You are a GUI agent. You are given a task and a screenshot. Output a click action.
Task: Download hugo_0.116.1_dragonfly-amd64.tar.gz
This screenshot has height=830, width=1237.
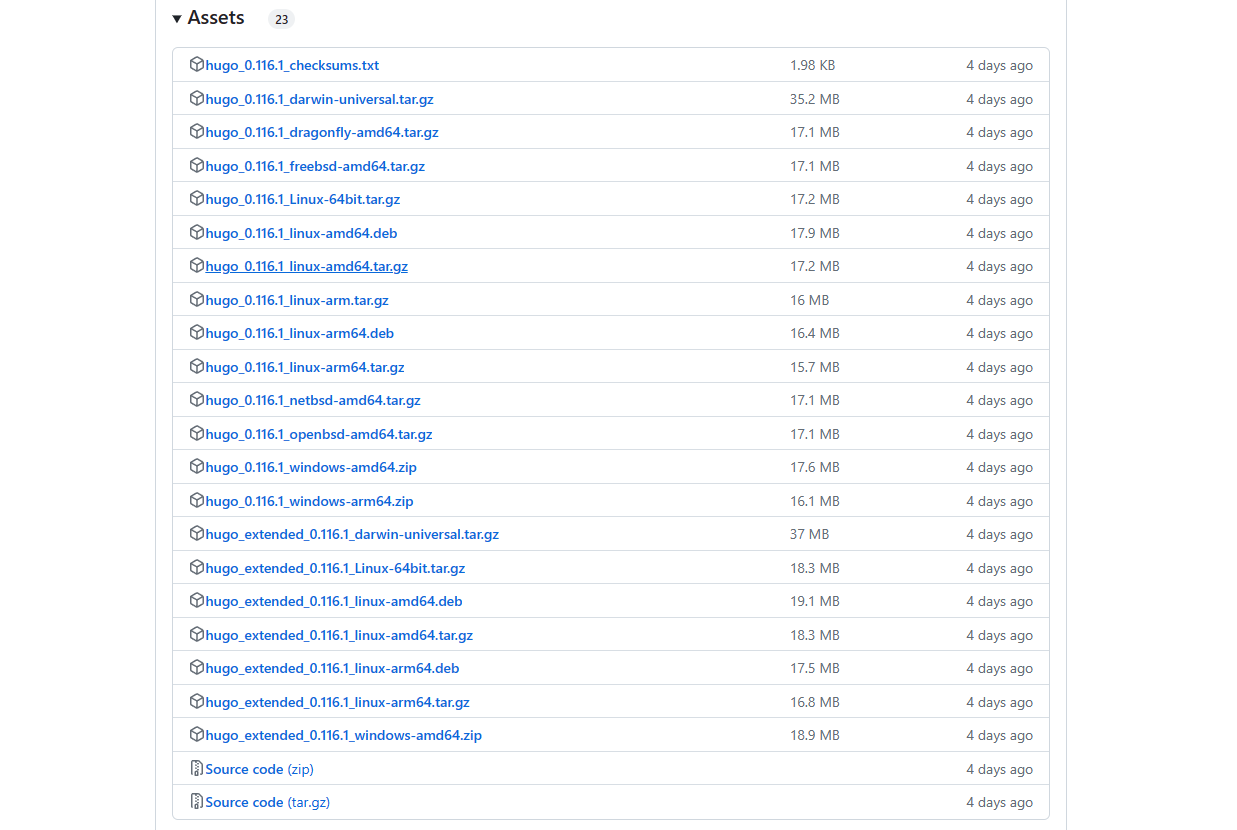coord(322,133)
